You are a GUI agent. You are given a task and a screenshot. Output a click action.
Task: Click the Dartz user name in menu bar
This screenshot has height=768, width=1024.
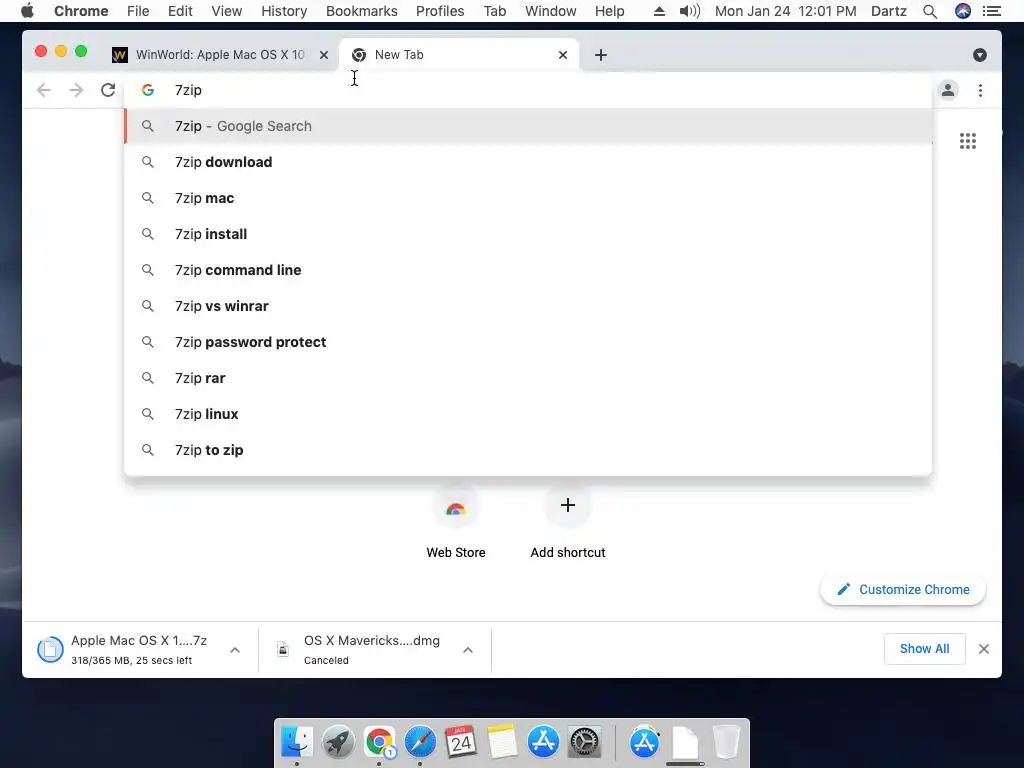(889, 11)
